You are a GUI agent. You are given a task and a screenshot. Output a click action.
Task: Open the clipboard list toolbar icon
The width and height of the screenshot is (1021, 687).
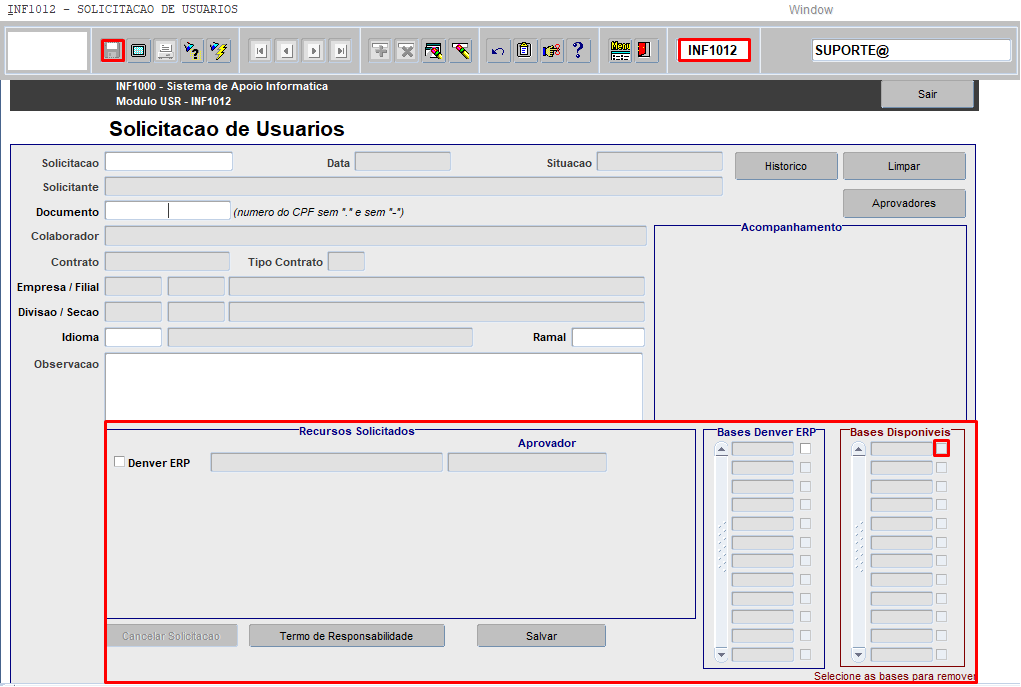click(x=525, y=51)
